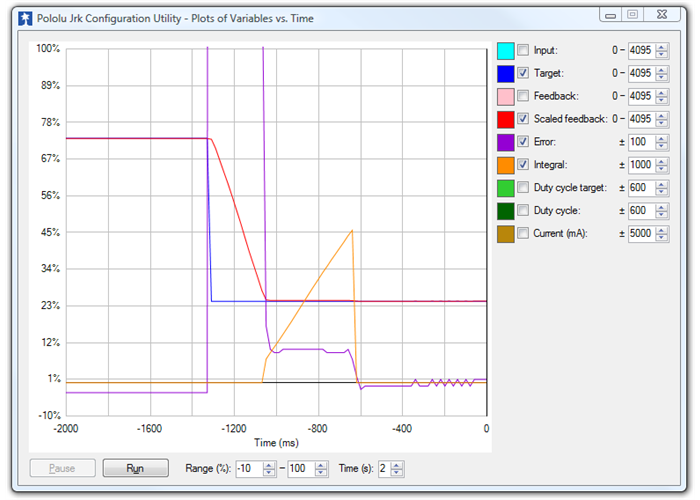This screenshot has height=500, width=700.
Task: Click the Range minimum input field
Action: tap(245, 468)
